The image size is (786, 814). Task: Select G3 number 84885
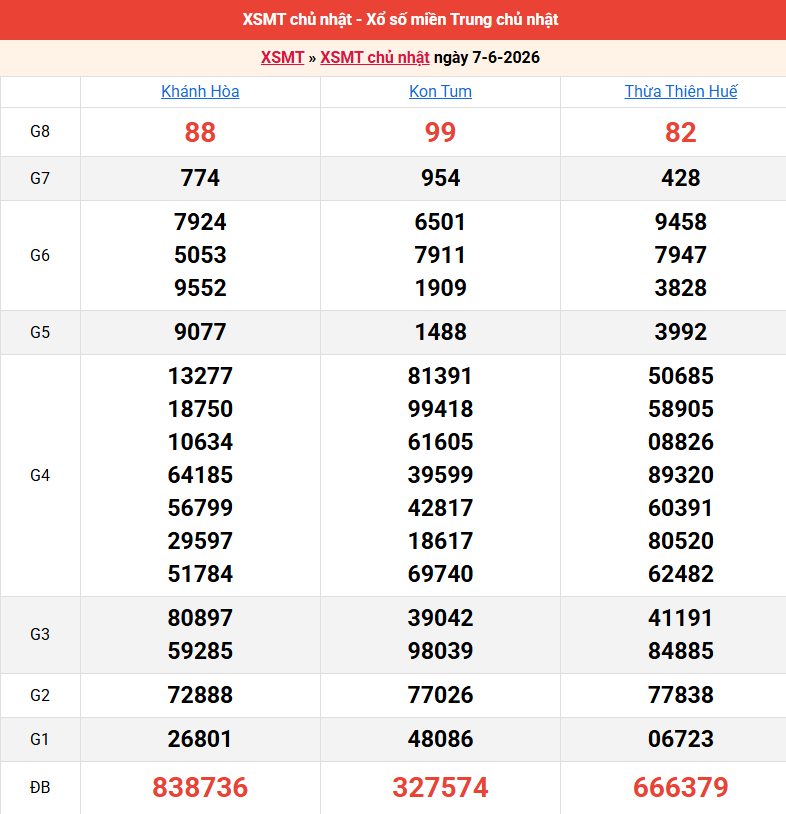[x=681, y=651]
